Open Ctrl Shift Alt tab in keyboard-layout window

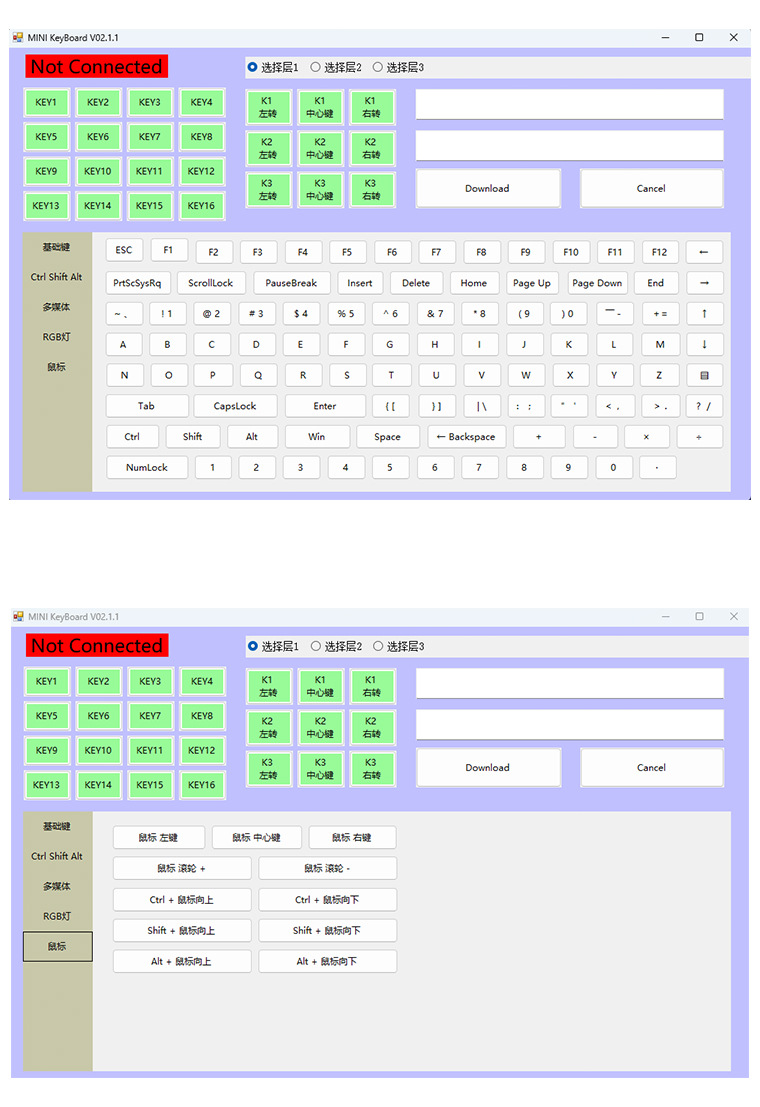coord(57,277)
